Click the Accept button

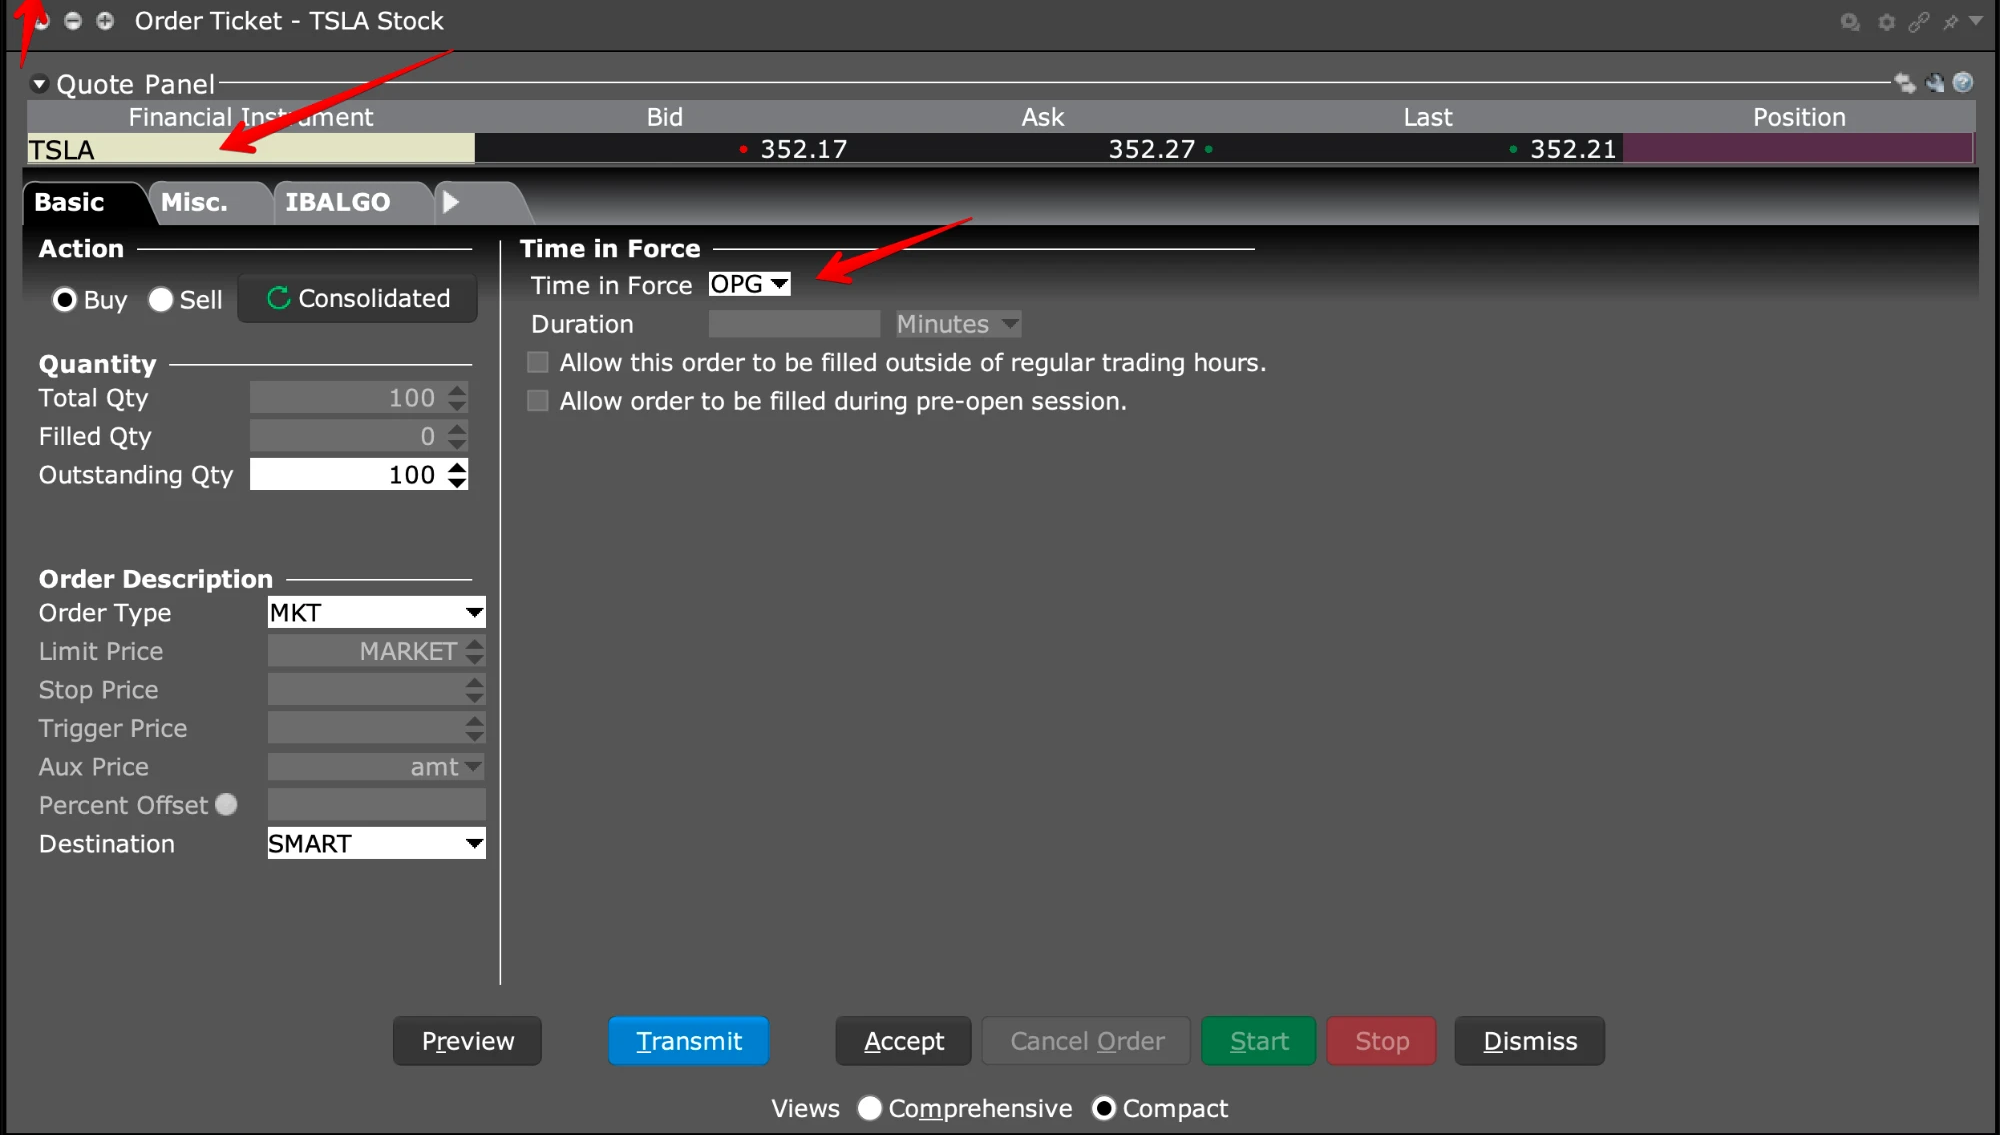pyautogui.click(x=904, y=1041)
